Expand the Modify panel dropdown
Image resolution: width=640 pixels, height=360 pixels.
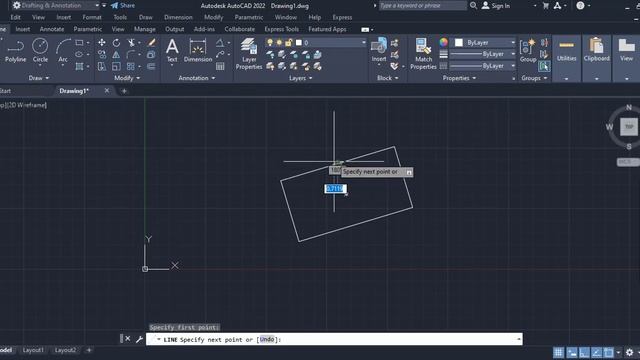(127, 78)
